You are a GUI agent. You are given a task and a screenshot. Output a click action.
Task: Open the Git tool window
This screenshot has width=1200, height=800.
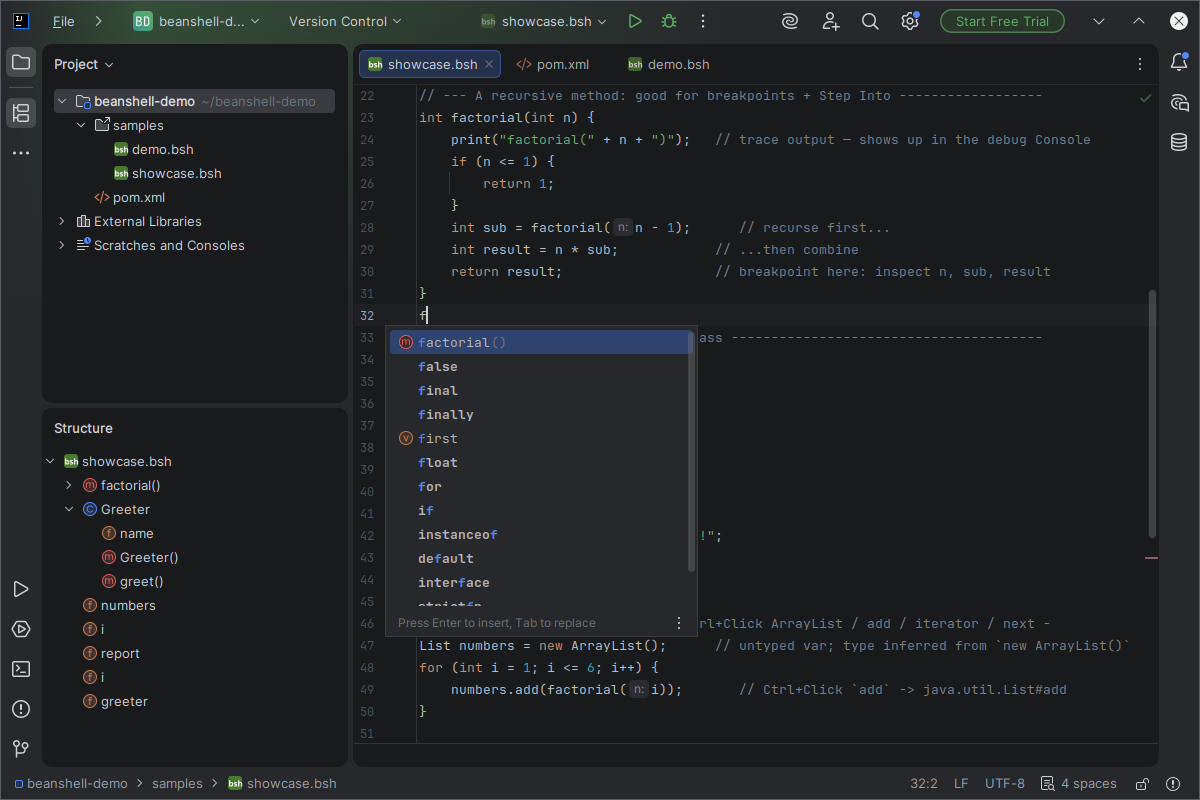point(20,749)
